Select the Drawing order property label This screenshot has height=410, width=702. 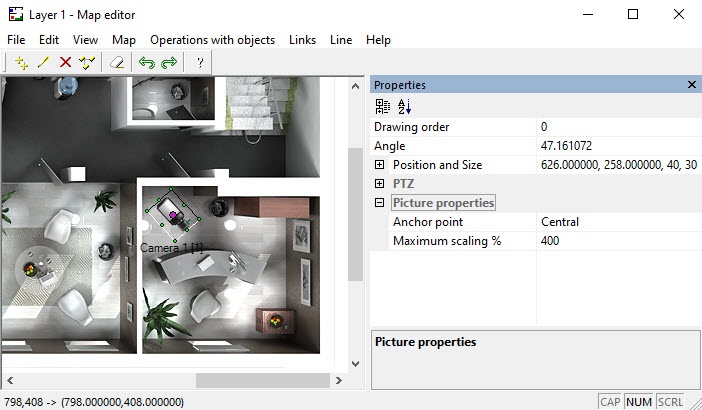pos(411,127)
